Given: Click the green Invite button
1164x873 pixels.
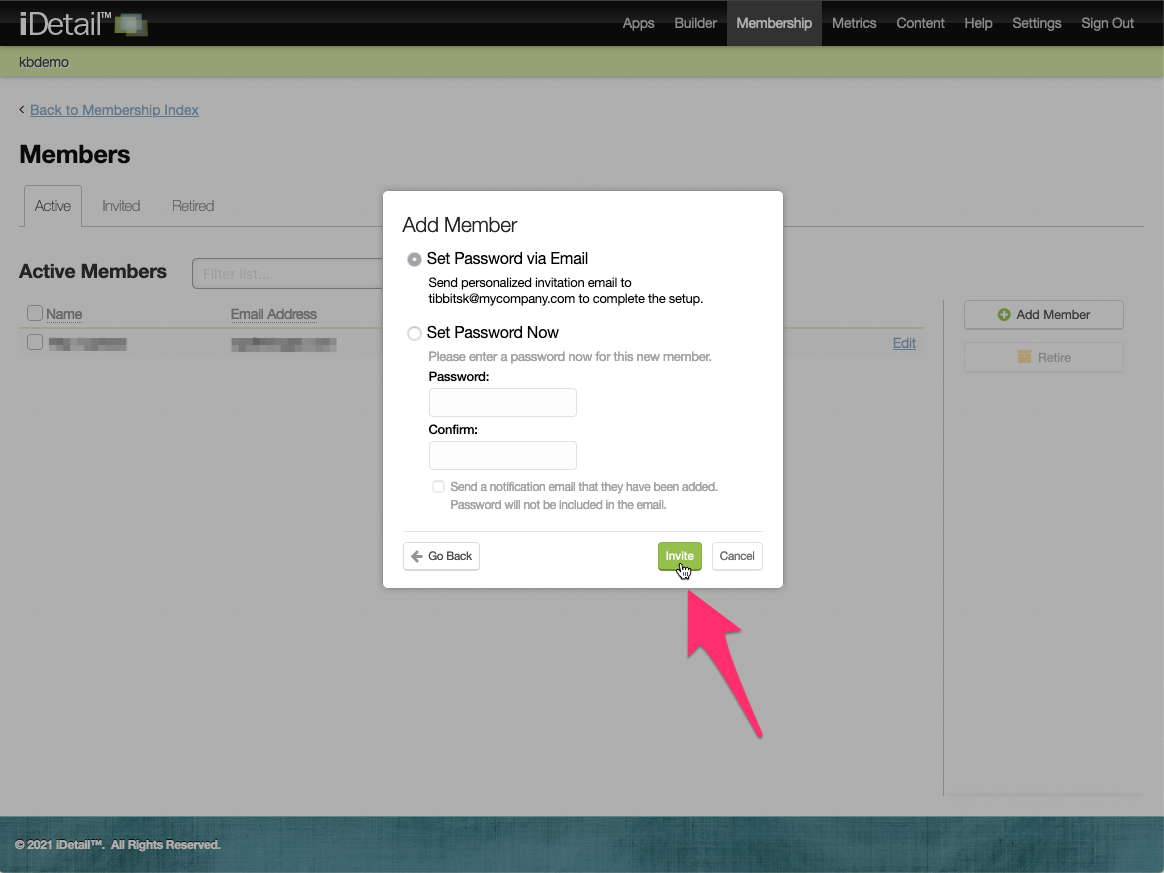Looking at the screenshot, I should coord(679,556).
